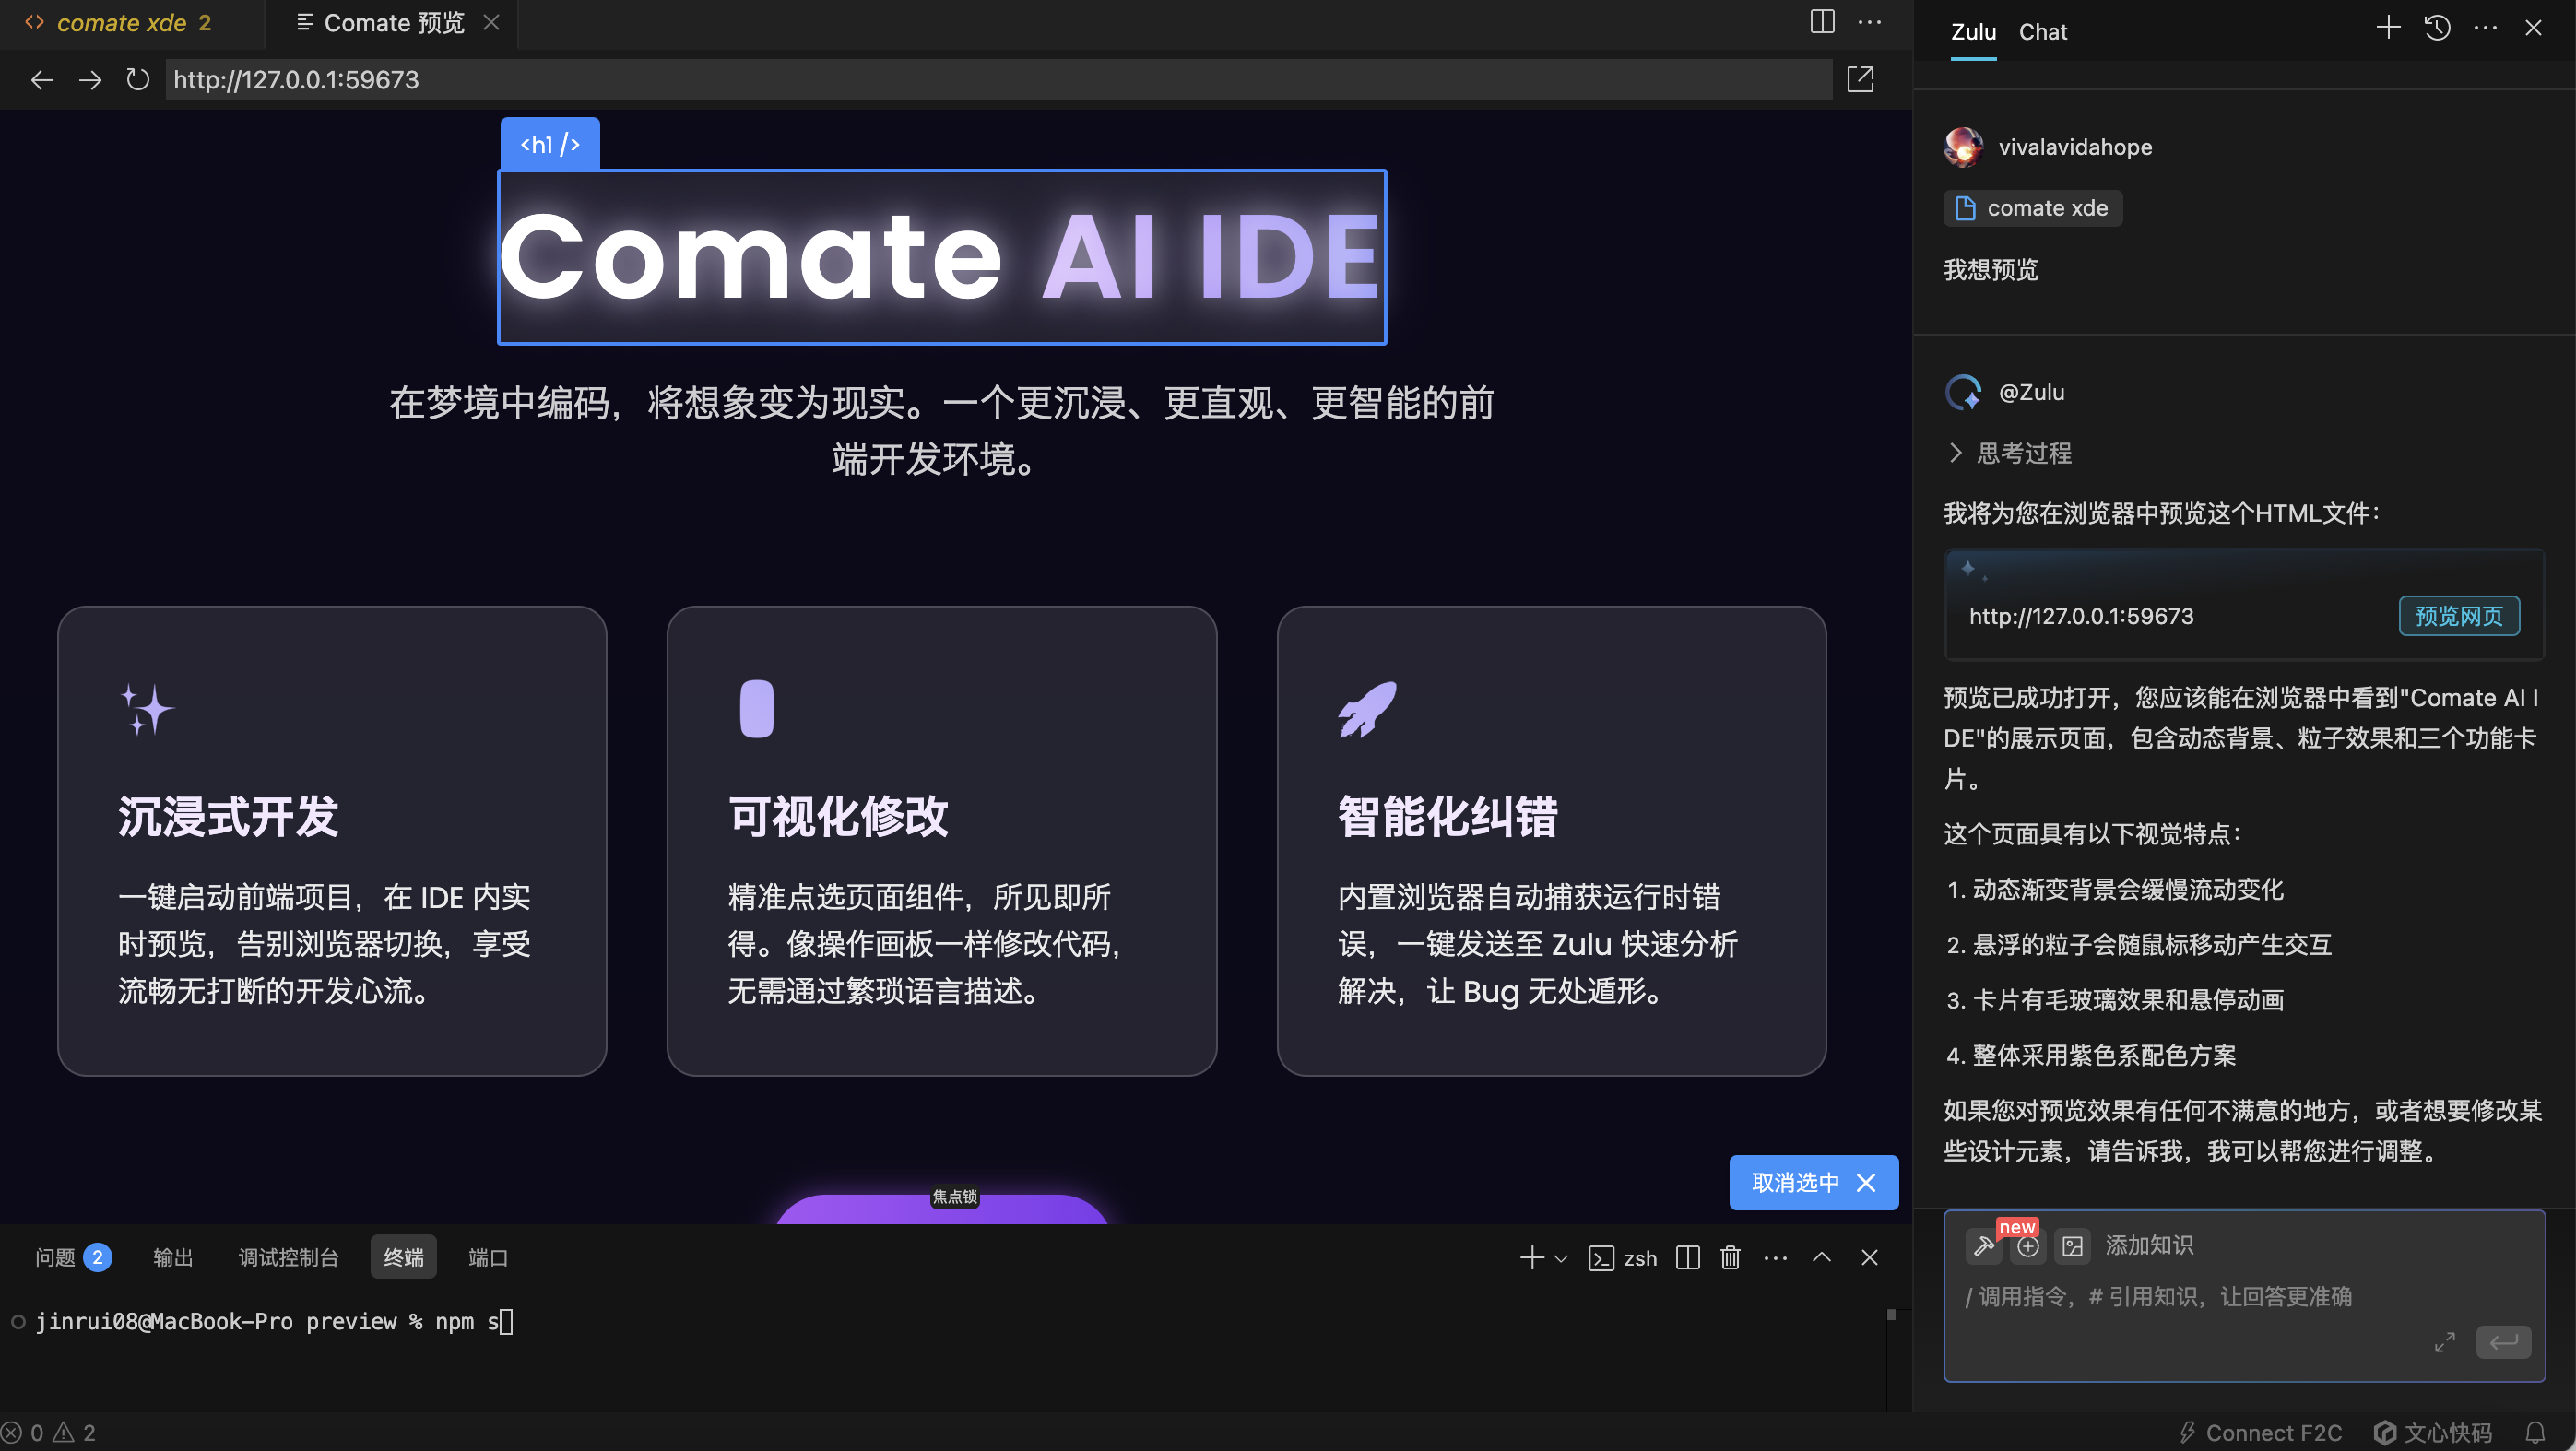Split the terminal
This screenshot has width=2576, height=1451.
pyautogui.click(x=1688, y=1257)
